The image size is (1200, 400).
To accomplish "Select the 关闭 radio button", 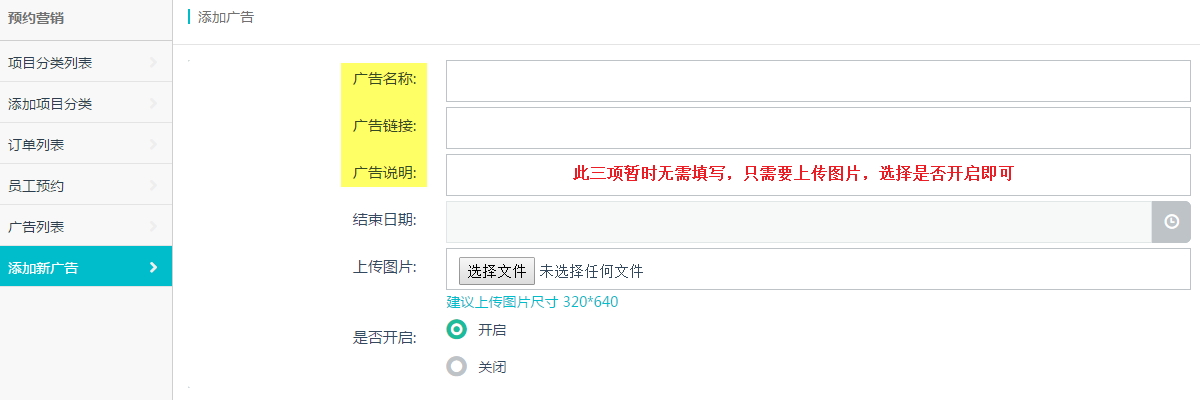I will point(457,367).
